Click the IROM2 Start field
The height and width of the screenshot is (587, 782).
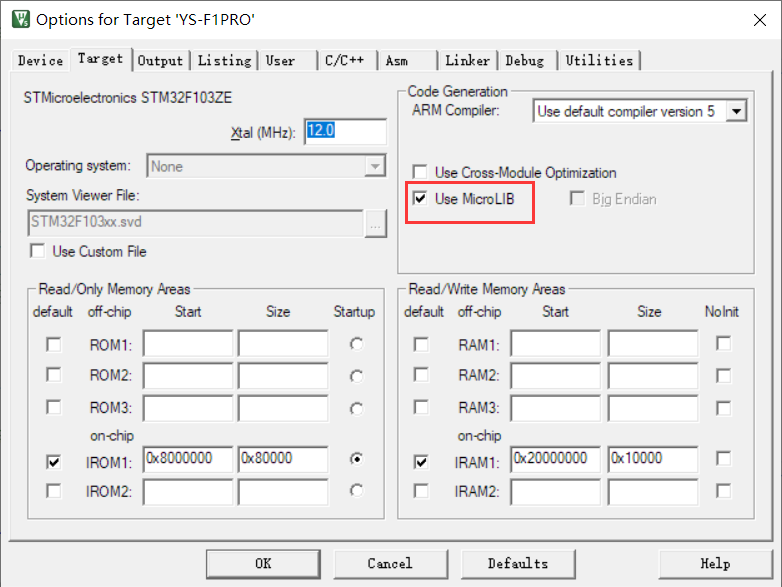[x=188, y=492]
